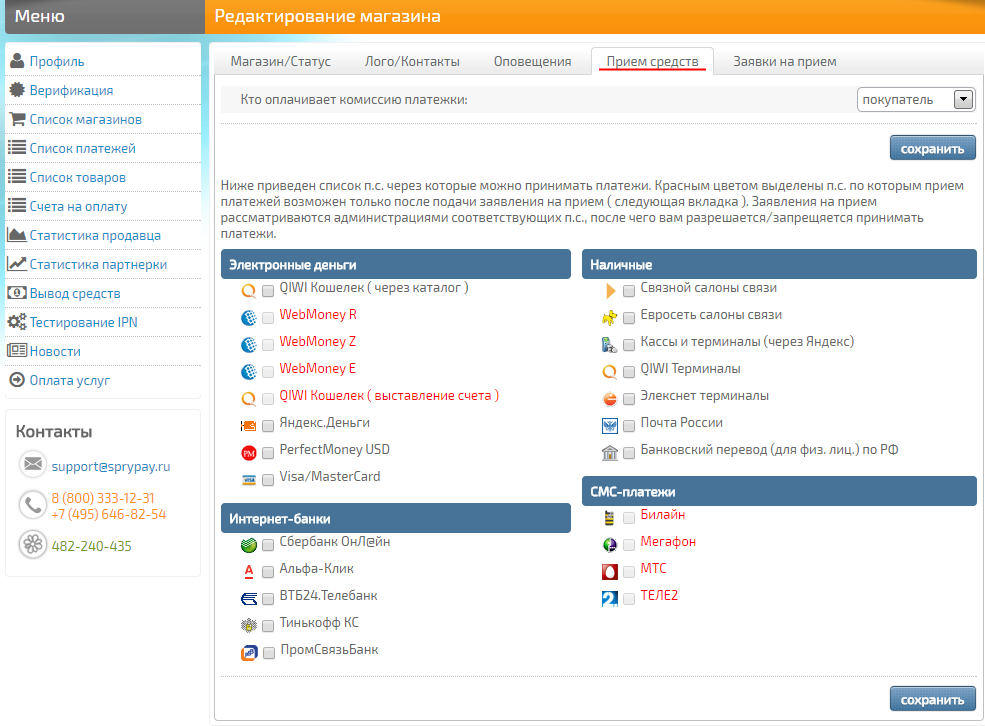Screen dimensions: 985x726
Task: Click the Альфа-Клик red A icon
Action: coord(249,571)
